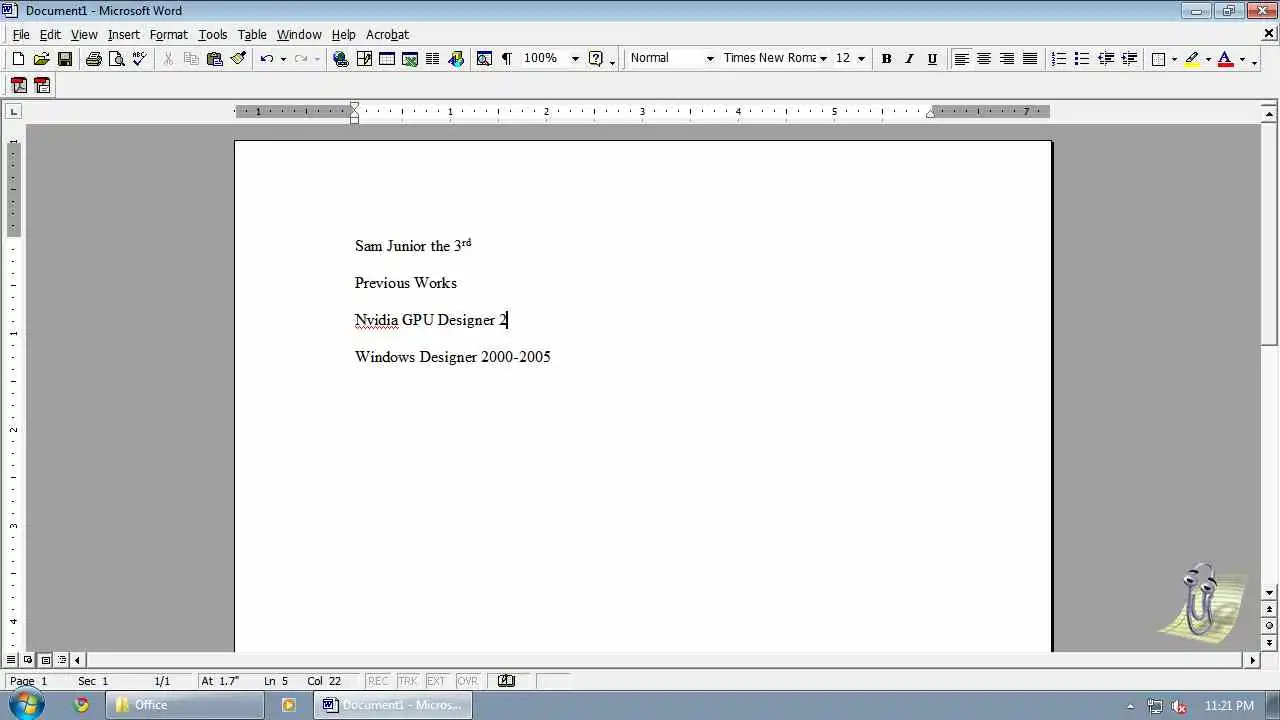Run Spelling and Grammar check
The width and height of the screenshot is (1280, 720).
[139, 59]
